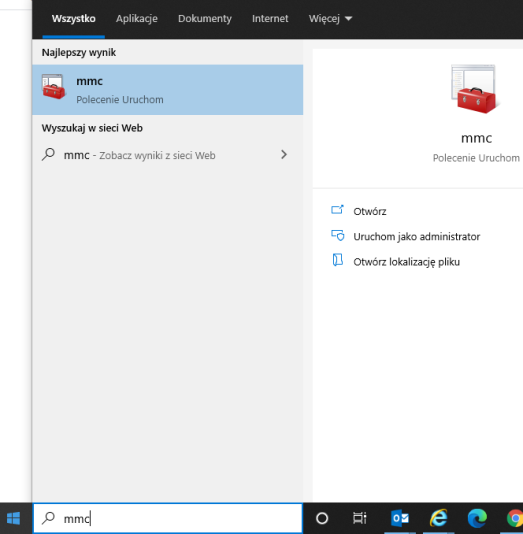Launch Microsoft Edge from the taskbar
The height and width of the screenshot is (534, 523).
tap(477, 518)
